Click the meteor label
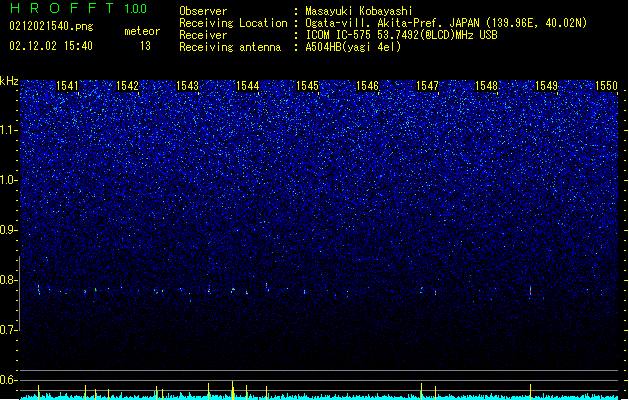 pyautogui.click(x=142, y=31)
